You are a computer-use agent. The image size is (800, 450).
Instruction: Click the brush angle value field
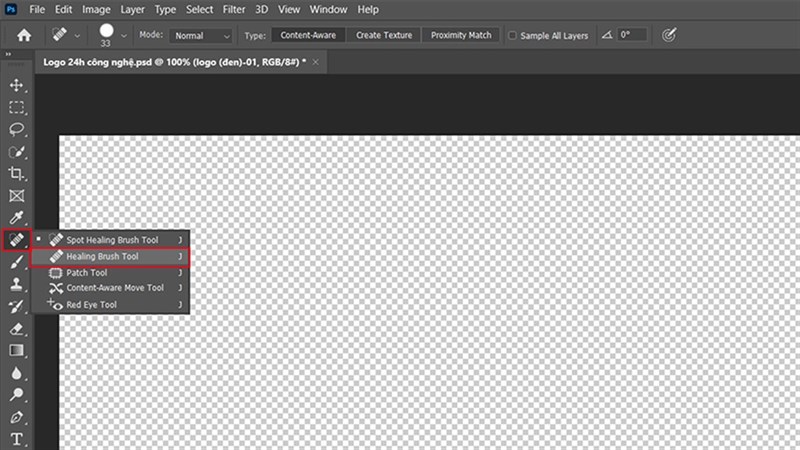(x=632, y=35)
